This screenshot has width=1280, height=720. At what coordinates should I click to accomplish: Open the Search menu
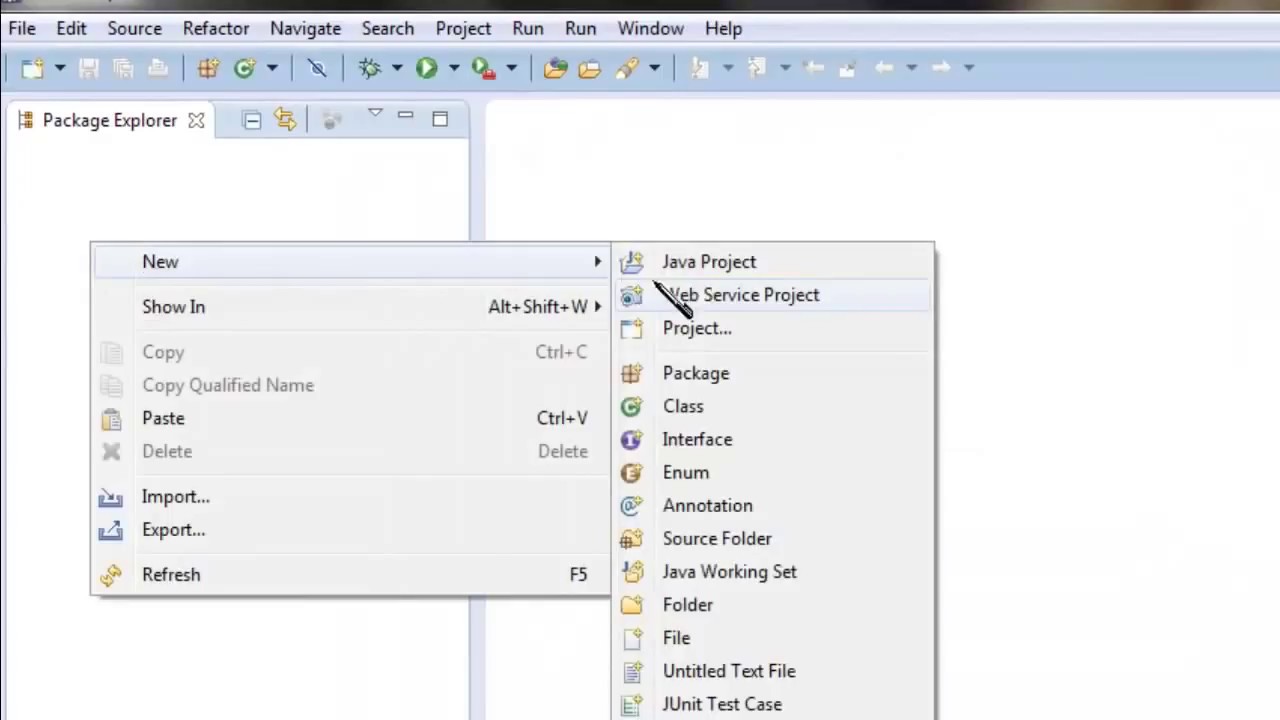[x=388, y=28]
